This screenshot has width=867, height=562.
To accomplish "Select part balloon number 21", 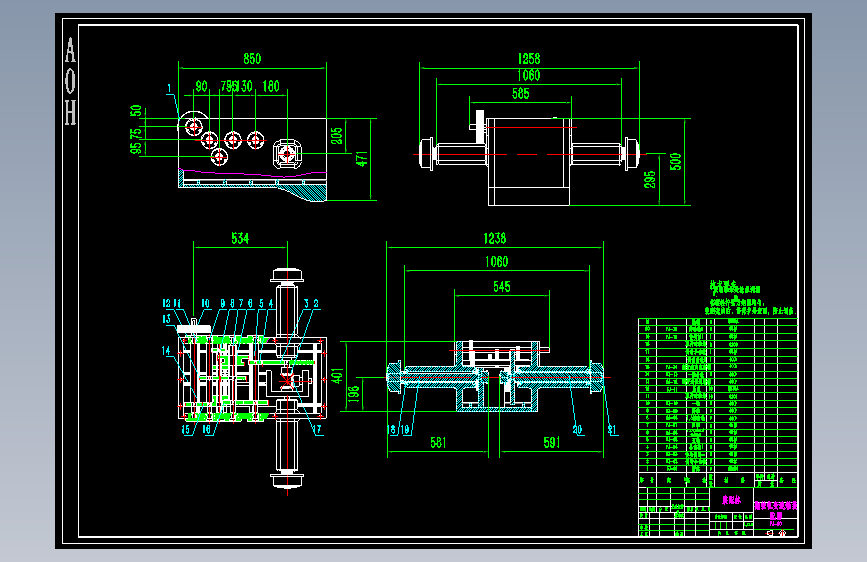I will pyautogui.click(x=612, y=429).
